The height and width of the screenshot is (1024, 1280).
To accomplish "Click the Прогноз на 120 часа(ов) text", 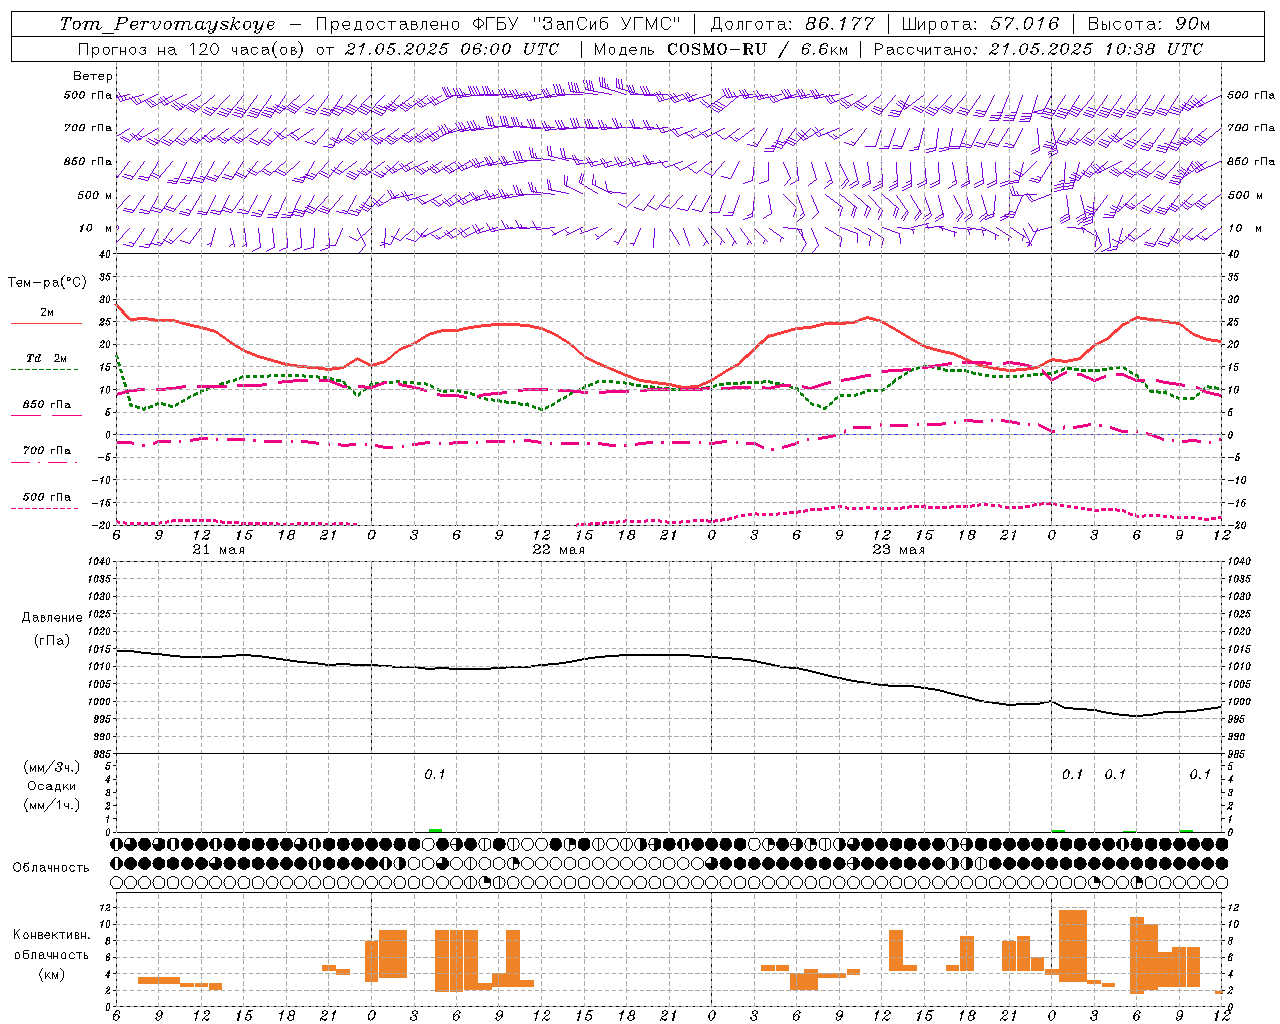I will click(x=193, y=49).
